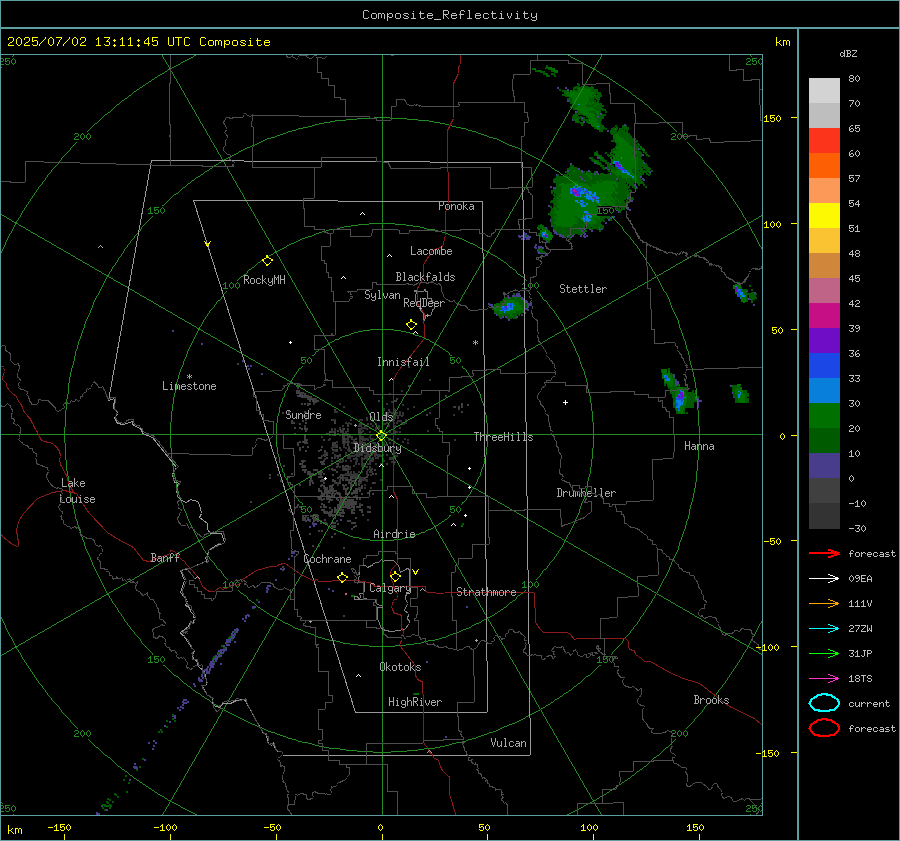900x841 pixels.
Task: Click the Didsbury city label
Action: 377,448
